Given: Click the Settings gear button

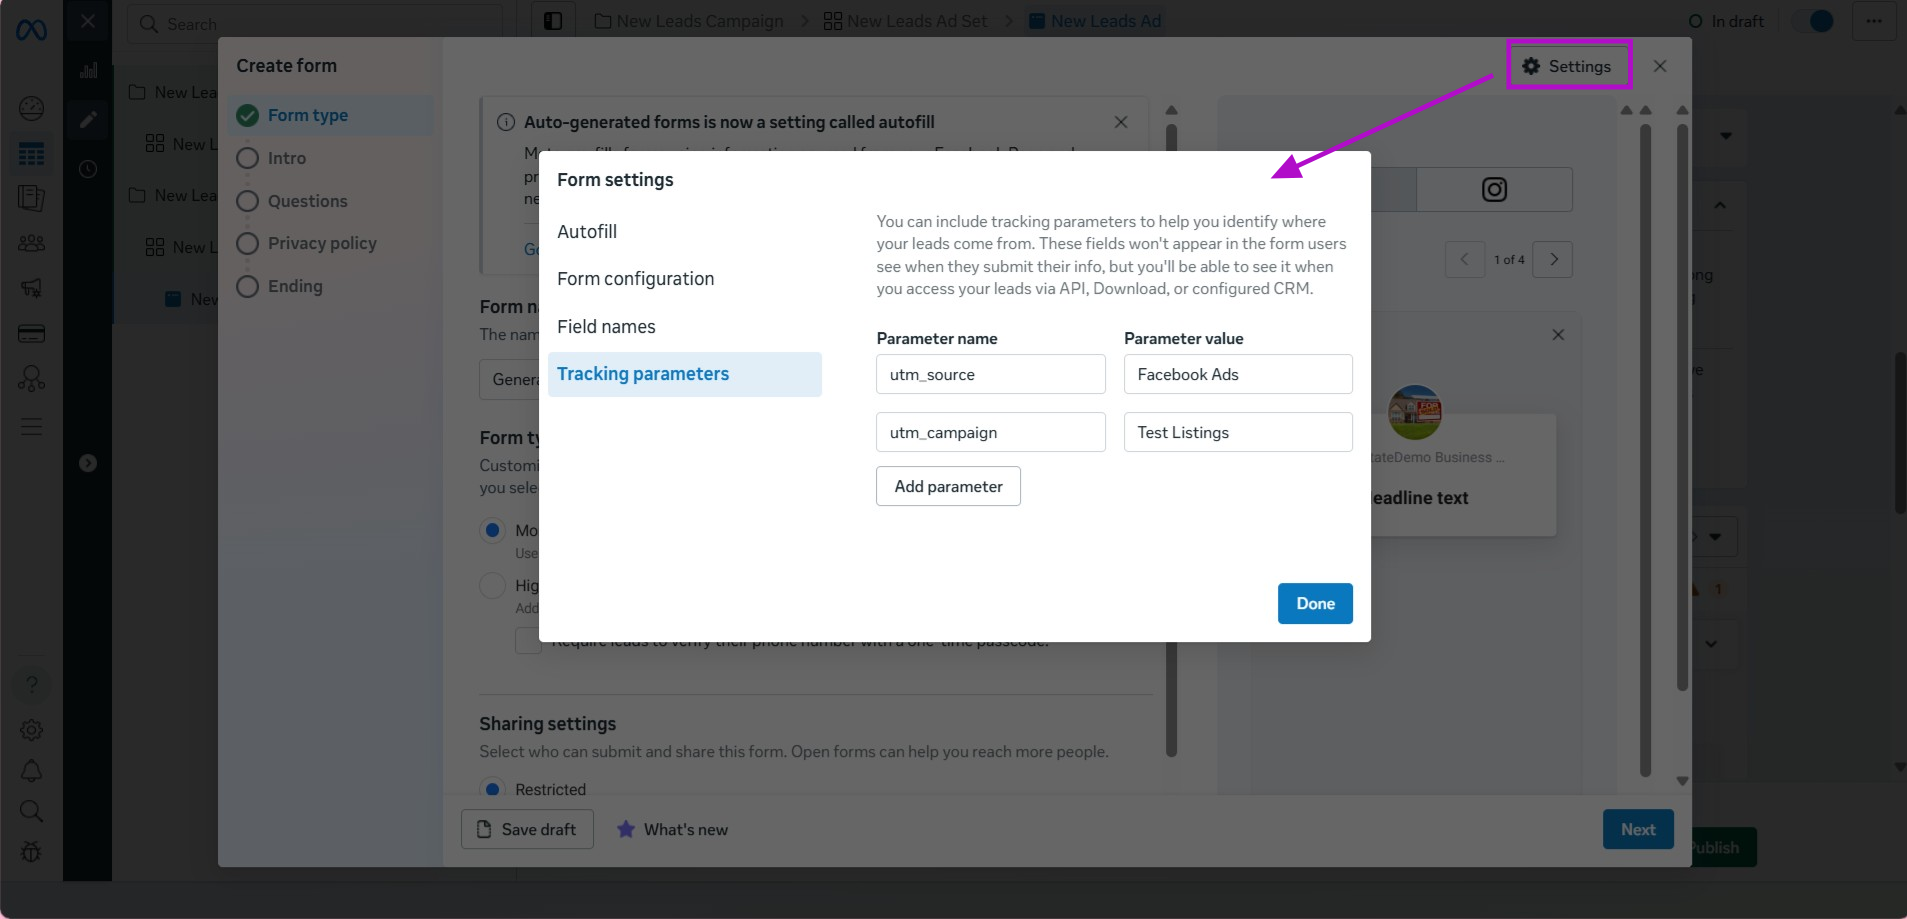Looking at the screenshot, I should (1568, 66).
